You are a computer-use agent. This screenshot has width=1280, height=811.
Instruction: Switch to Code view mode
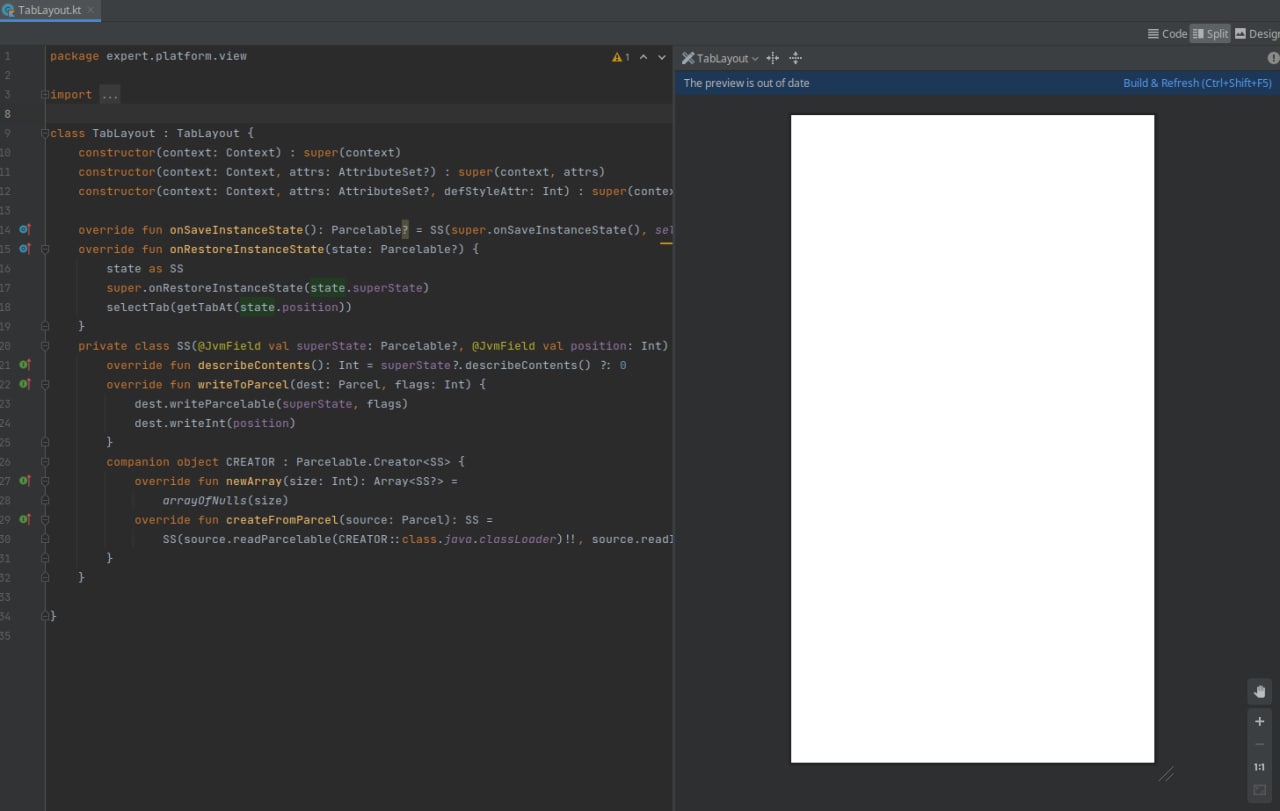click(1167, 33)
